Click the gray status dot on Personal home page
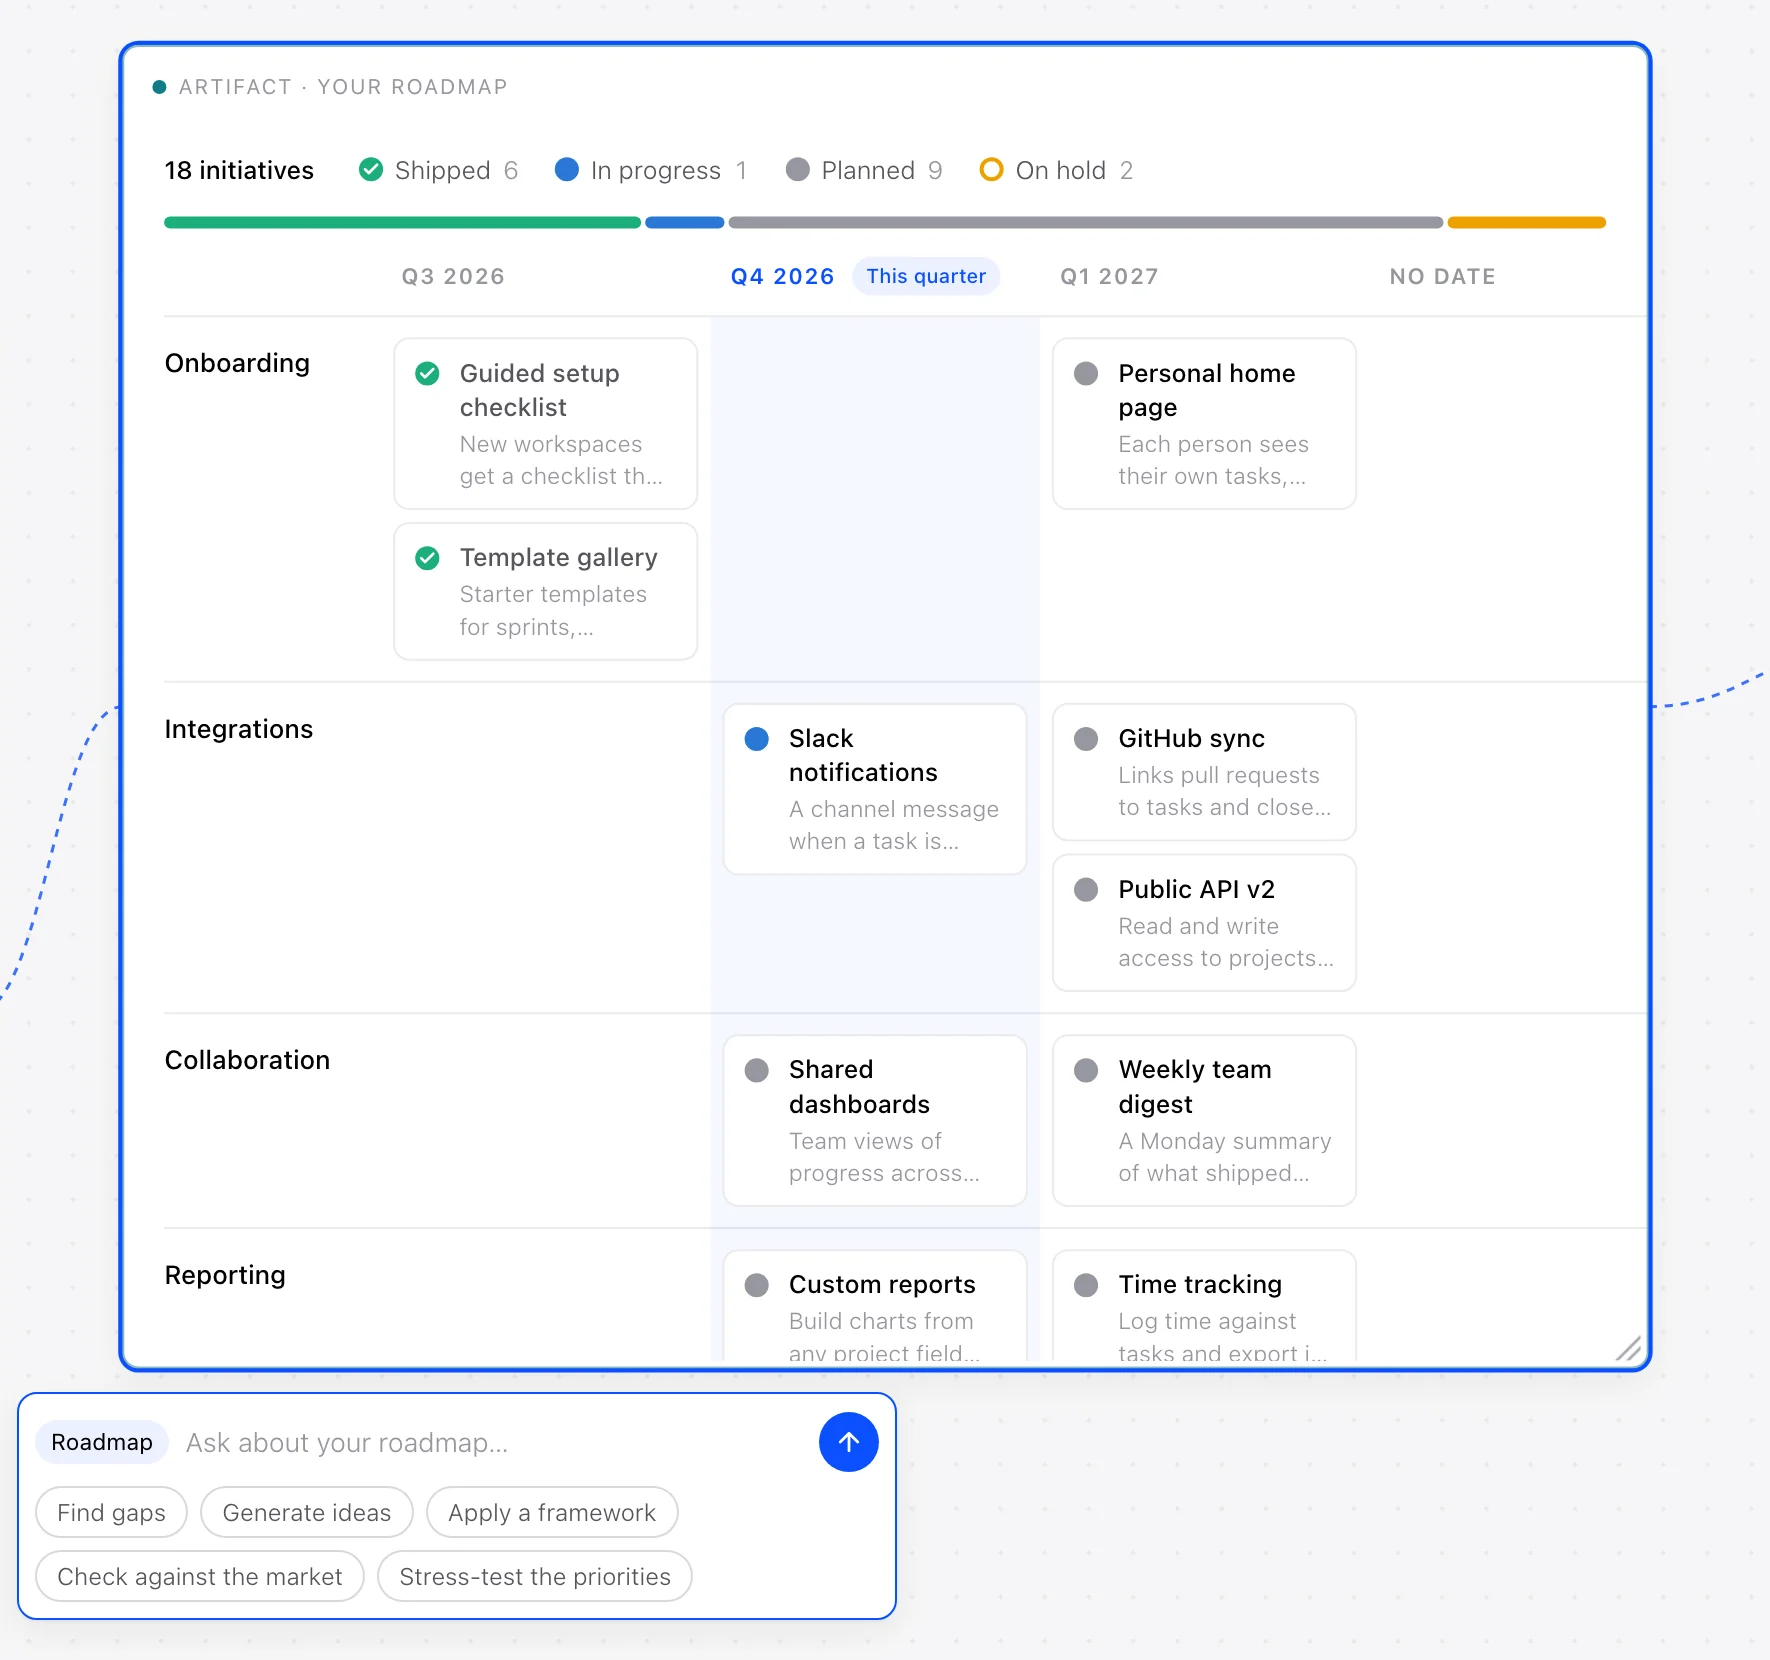The width and height of the screenshot is (1770, 1660). [1086, 374]
